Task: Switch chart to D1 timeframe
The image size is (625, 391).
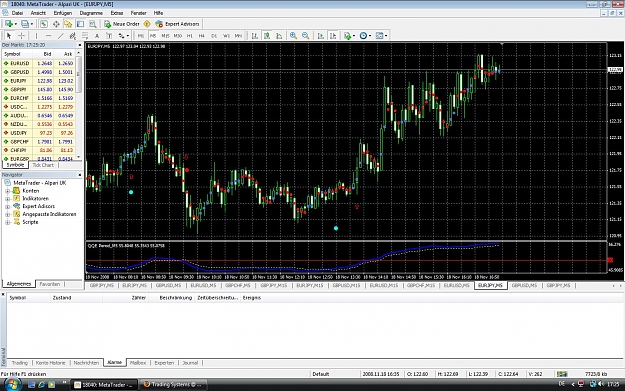Action: pos(214,36)
